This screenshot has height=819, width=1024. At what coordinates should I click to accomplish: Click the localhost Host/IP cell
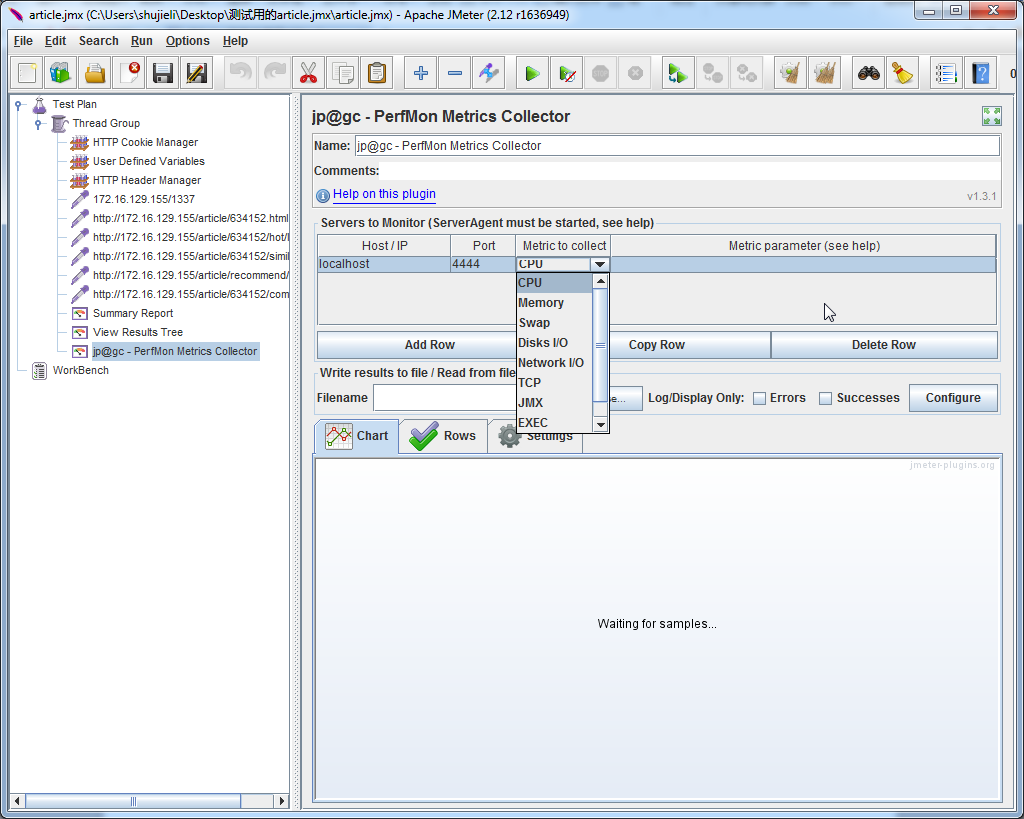coord(384,265)
